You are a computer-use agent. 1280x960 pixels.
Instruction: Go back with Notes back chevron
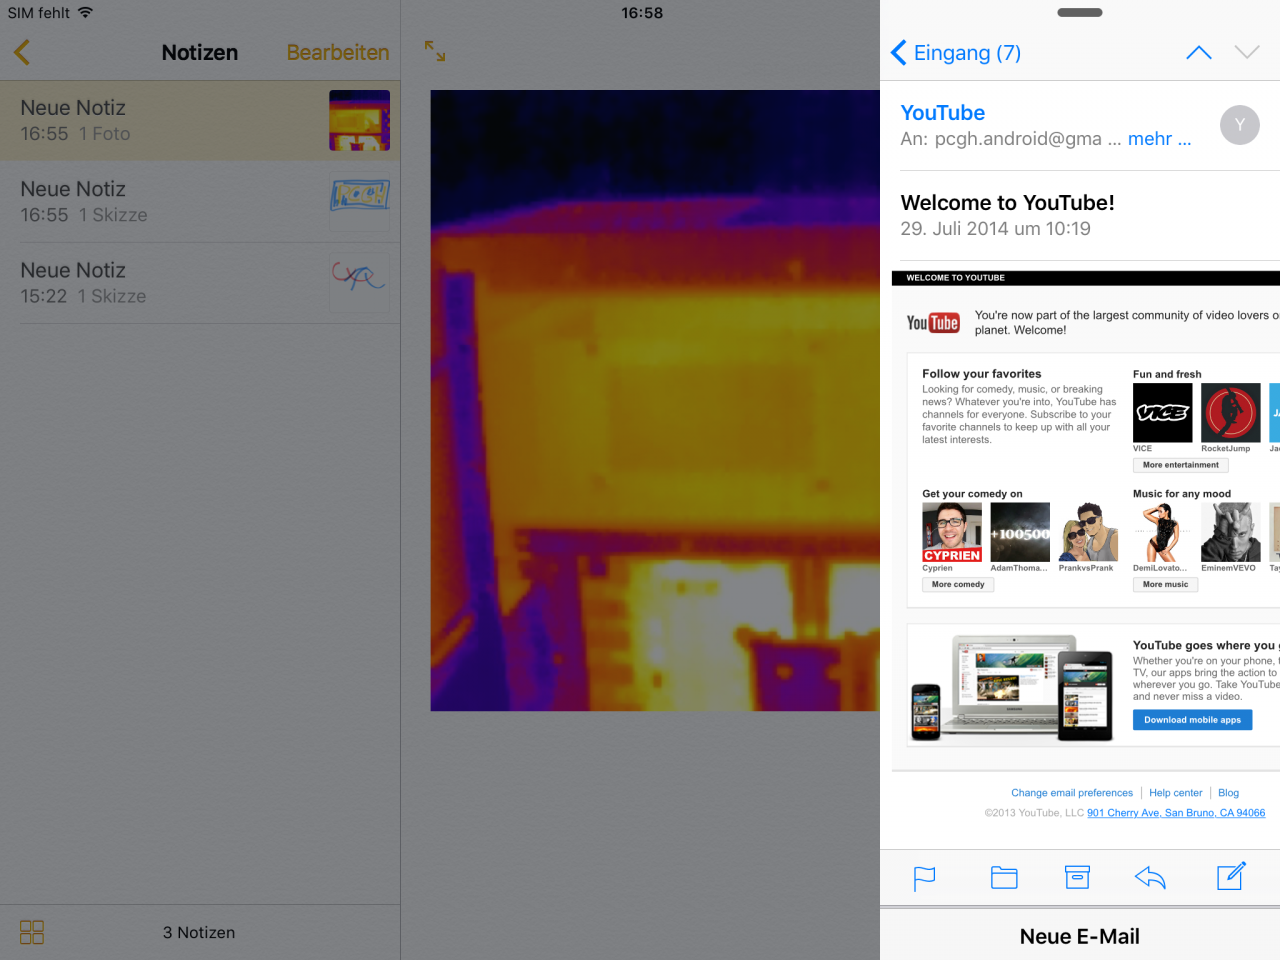click(x=22, y=52)
